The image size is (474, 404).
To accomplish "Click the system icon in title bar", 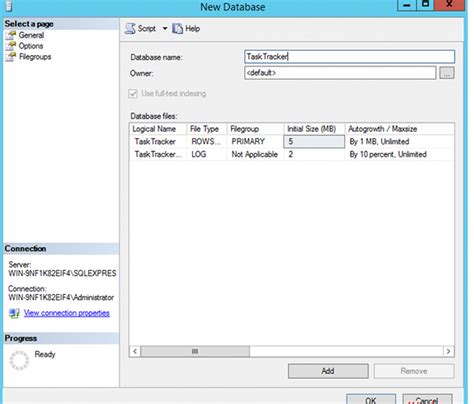I will coord(9,6).
